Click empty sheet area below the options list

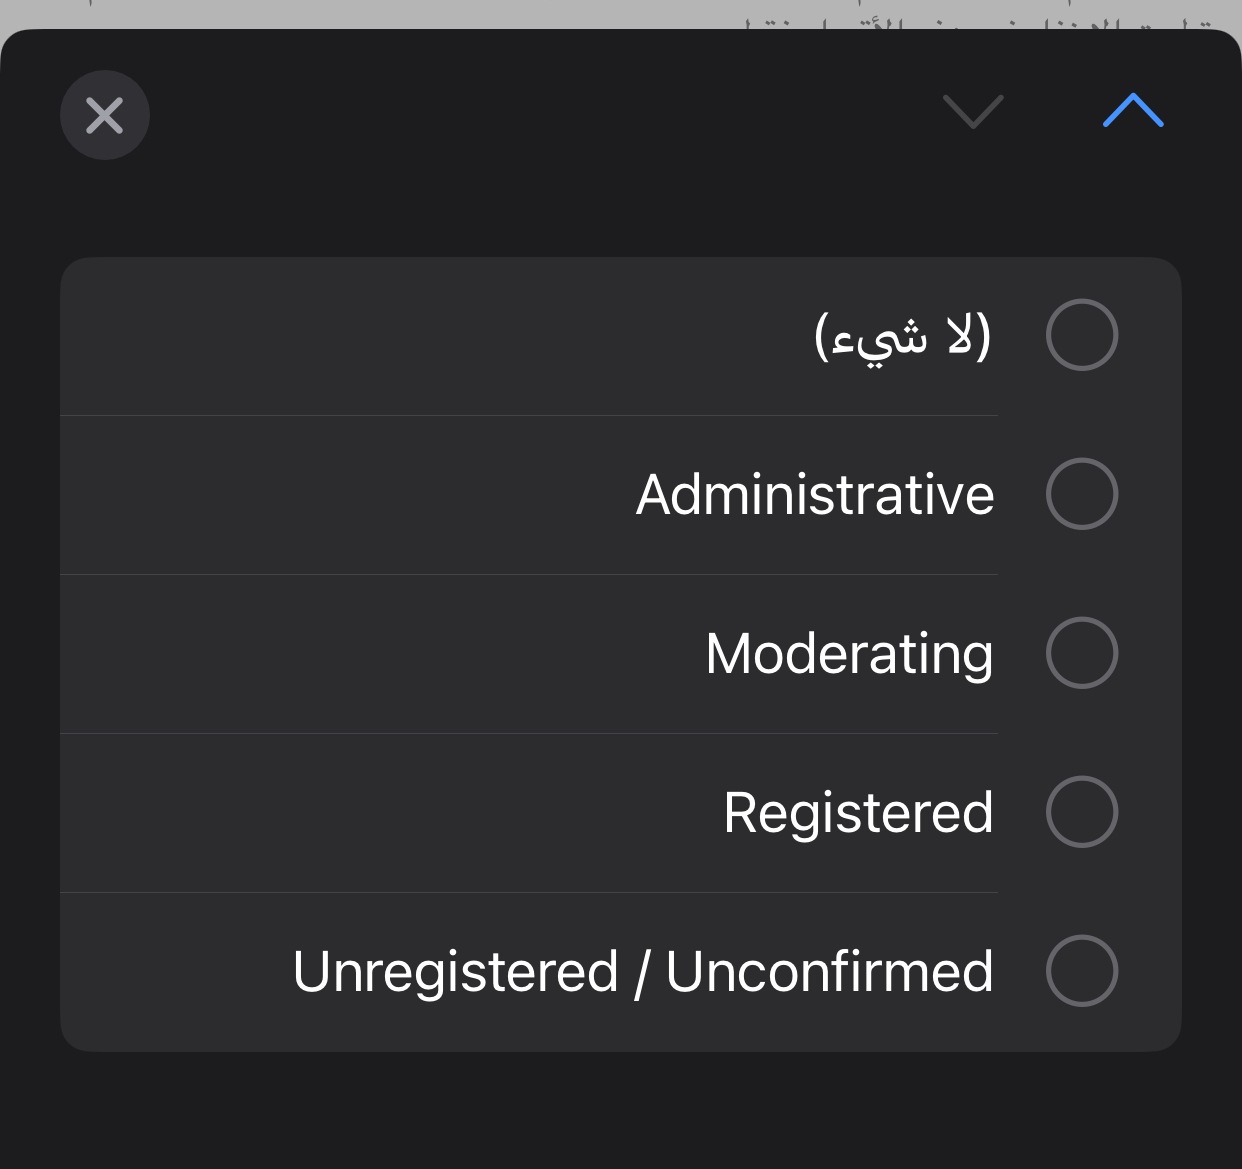[x=620, y=1110]
